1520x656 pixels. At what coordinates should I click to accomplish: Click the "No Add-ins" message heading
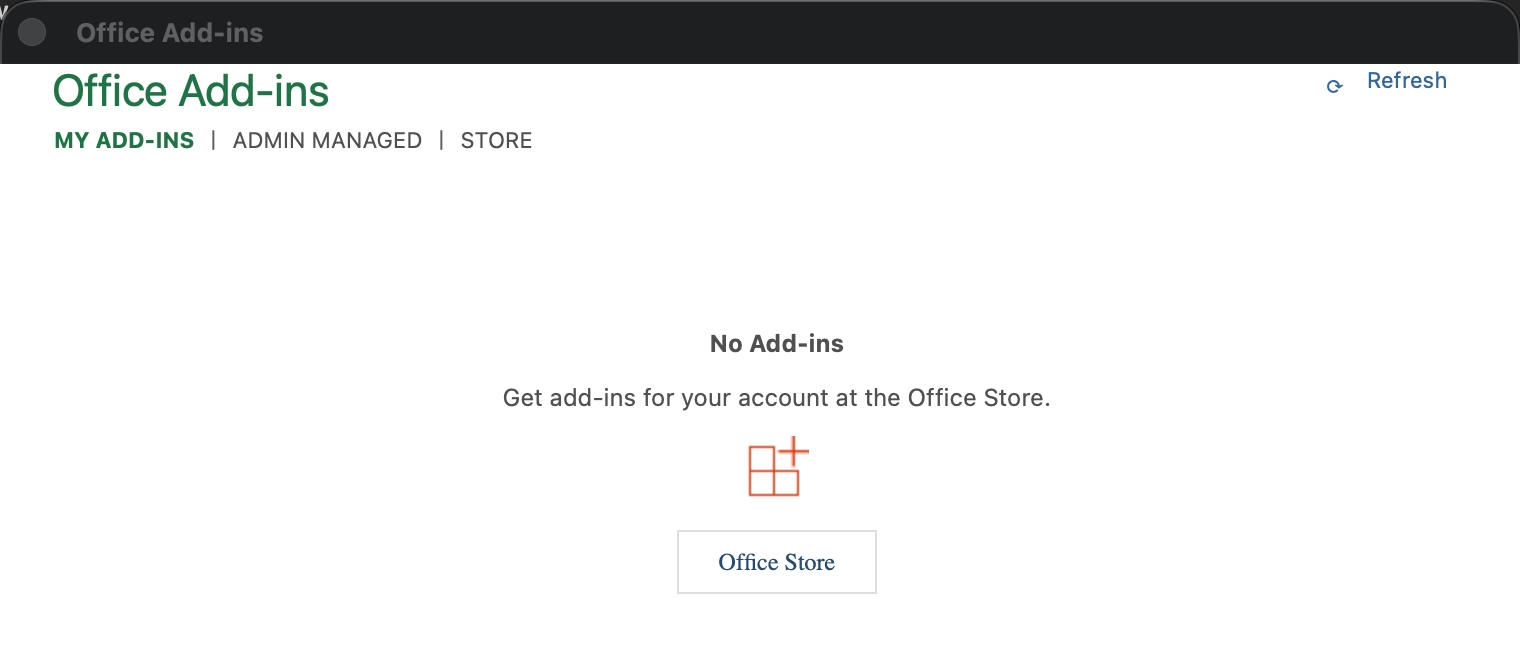777,344
